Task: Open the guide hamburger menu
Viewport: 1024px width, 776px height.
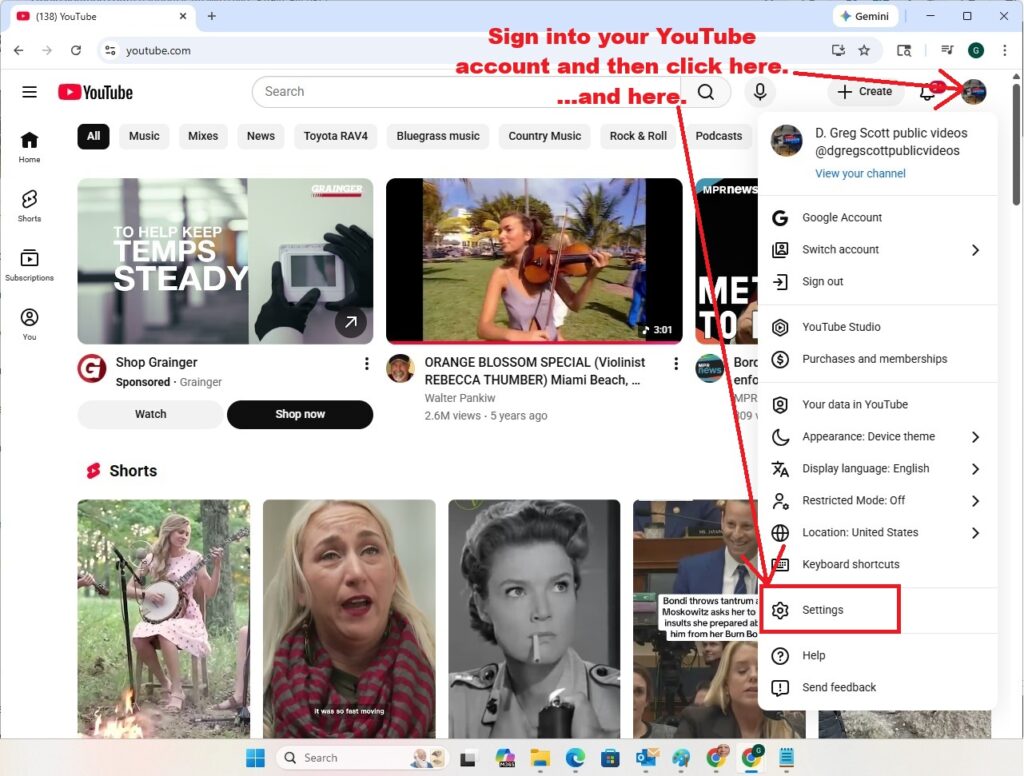Action: click(x=29, y=91)
